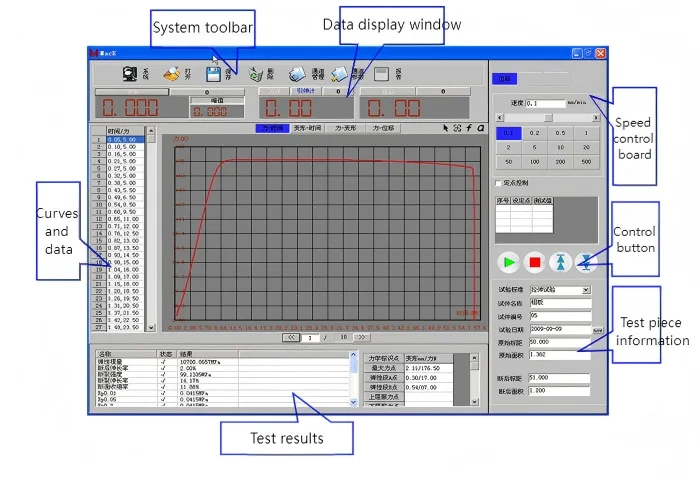
Task: Select the arrow pointer tool above the chart
Action: tap(445, 128)
